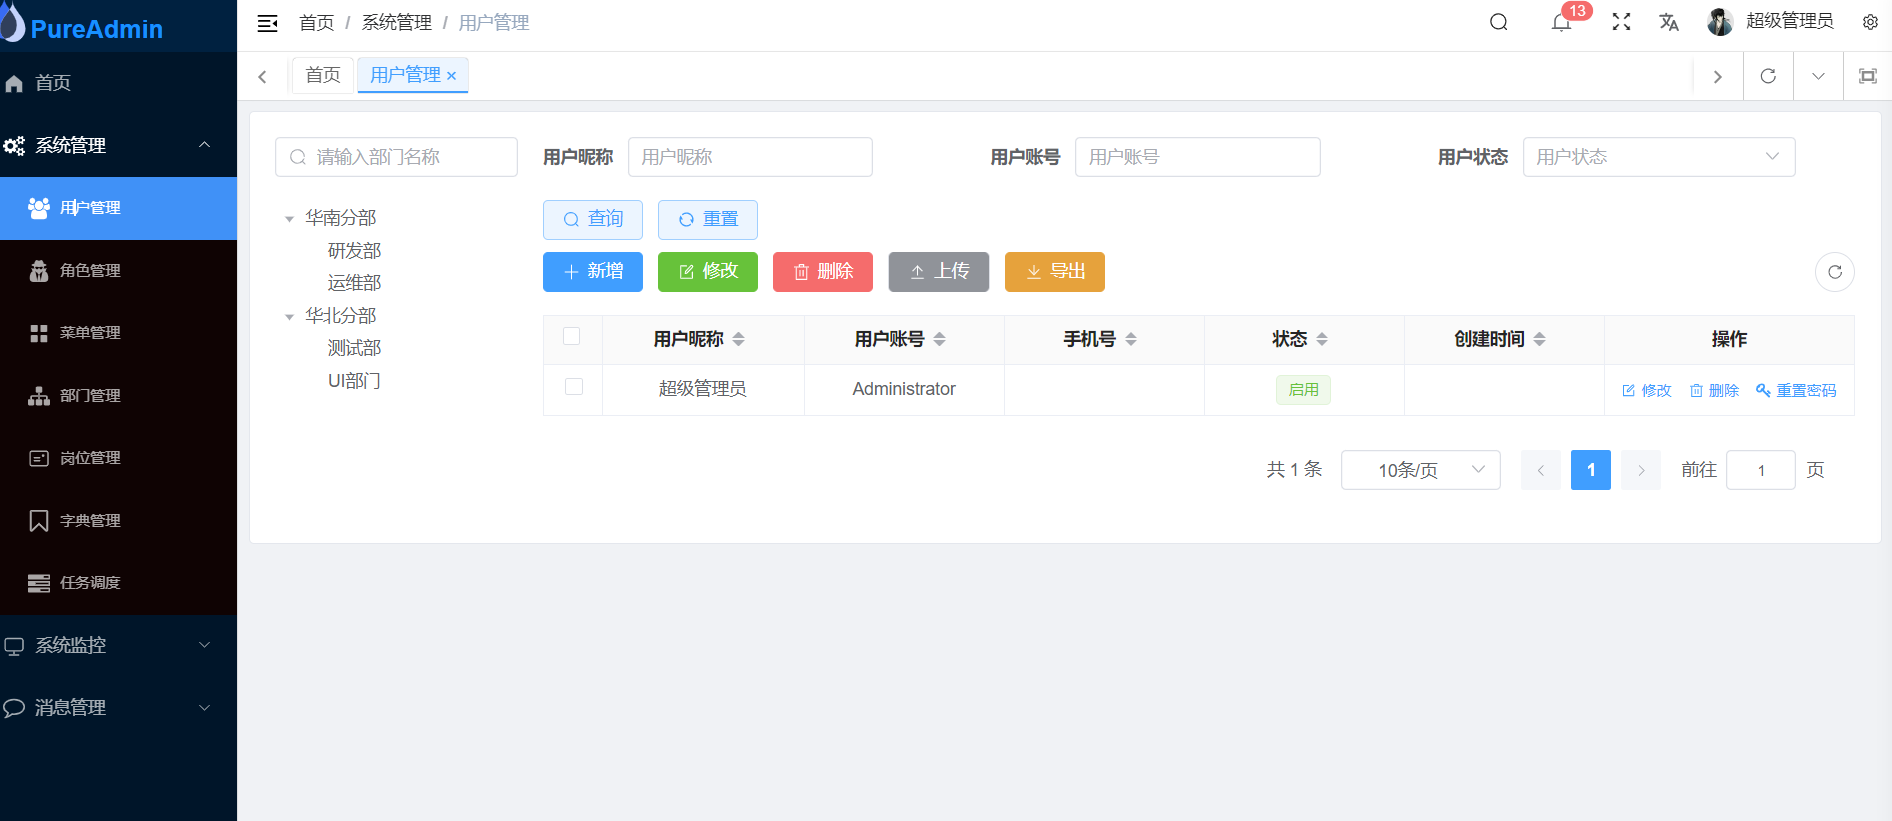The image size is (1892, 821).
Task: Open notifications bell showing 13
Action: 1561,22
